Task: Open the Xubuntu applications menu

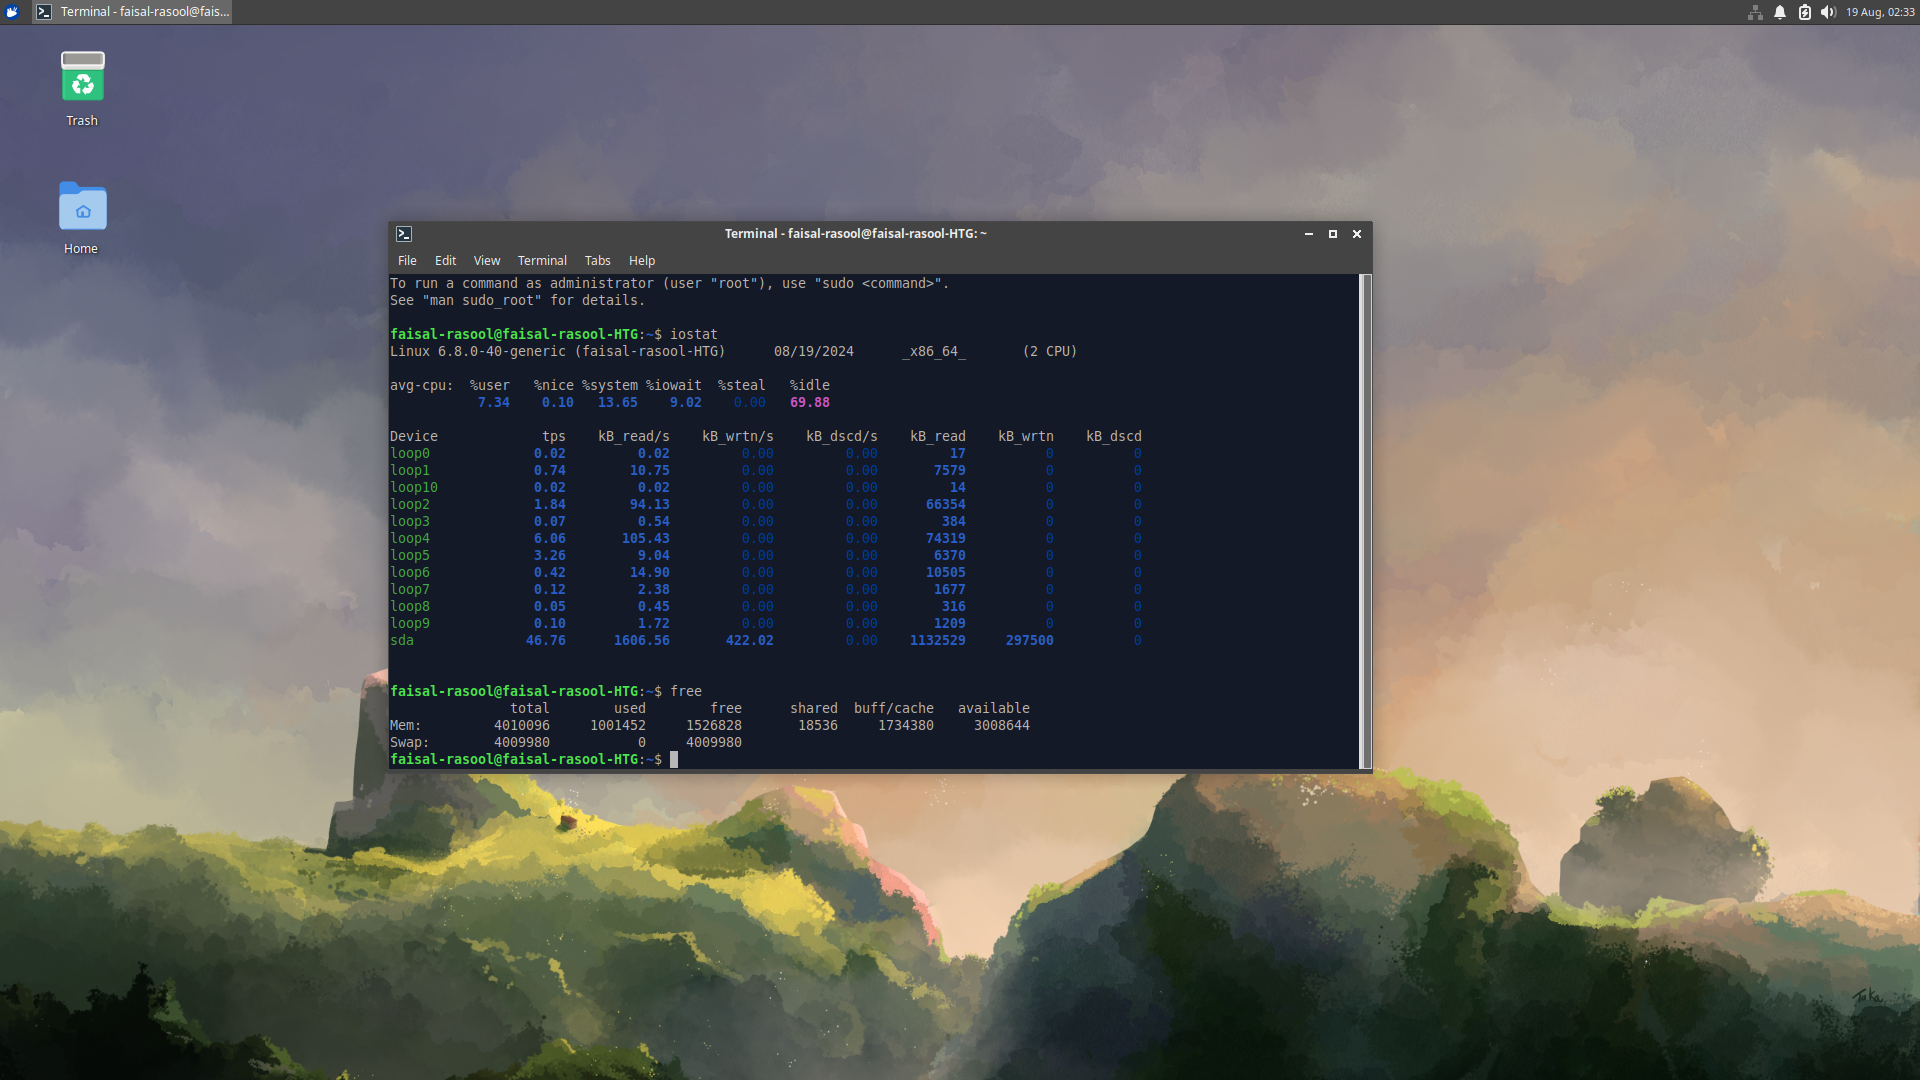Action: point(10,12)
